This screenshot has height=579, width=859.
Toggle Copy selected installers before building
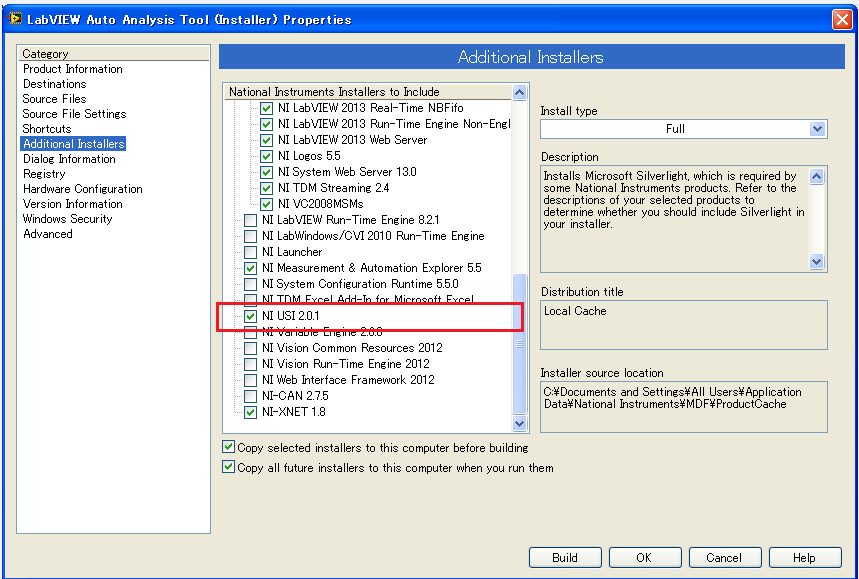[x=228, y=447]
